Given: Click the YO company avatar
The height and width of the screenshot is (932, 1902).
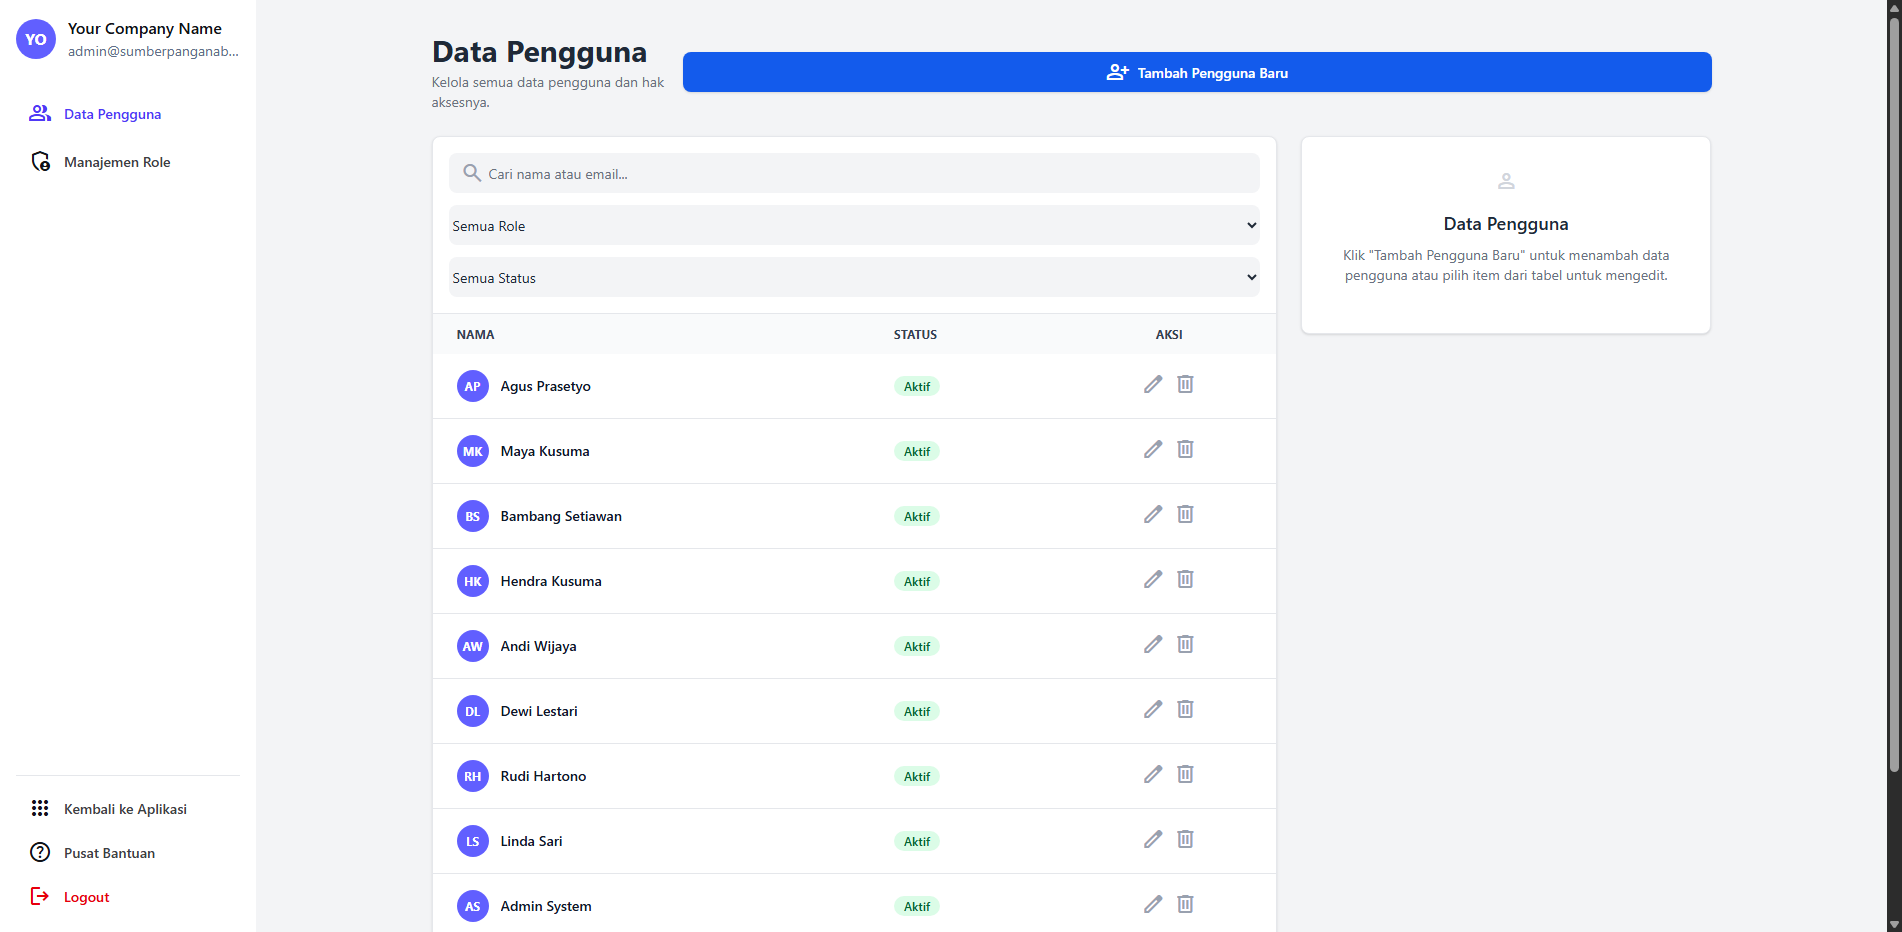Looking at the screenshot, I should (36, 40).
